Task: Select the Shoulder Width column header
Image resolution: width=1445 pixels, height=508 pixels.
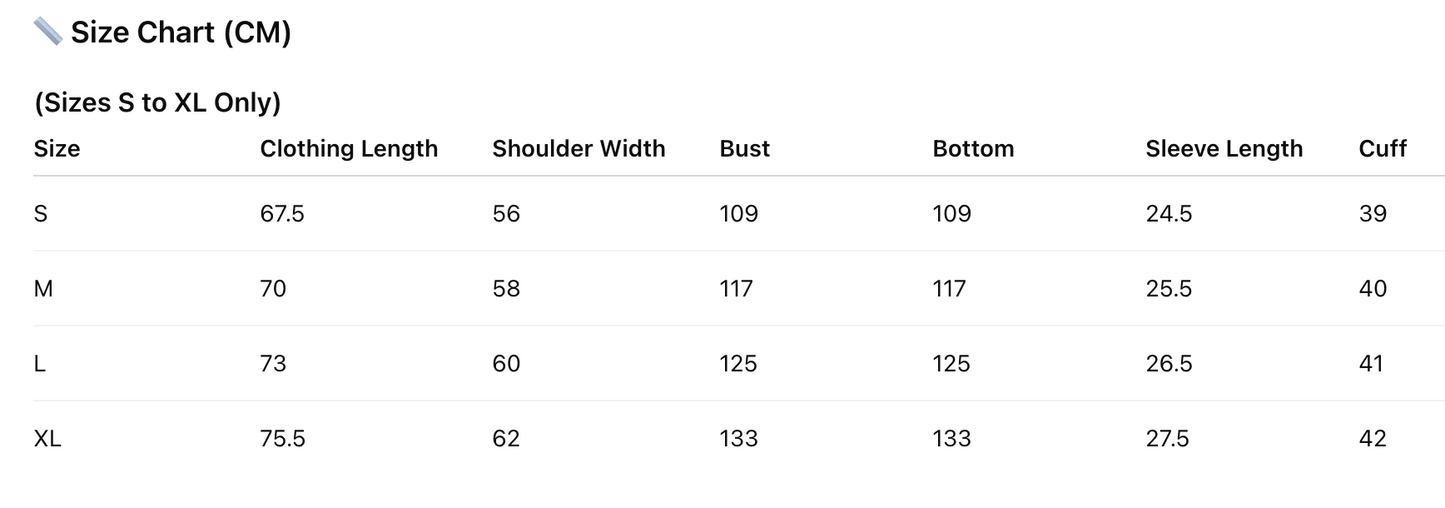Action: [578, 149]
